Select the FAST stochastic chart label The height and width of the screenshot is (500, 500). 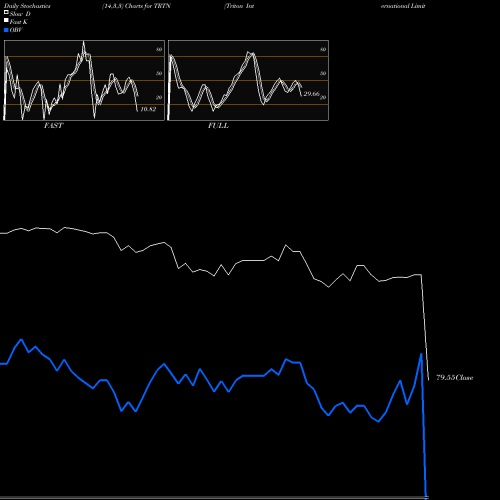(x=53, y=125)
